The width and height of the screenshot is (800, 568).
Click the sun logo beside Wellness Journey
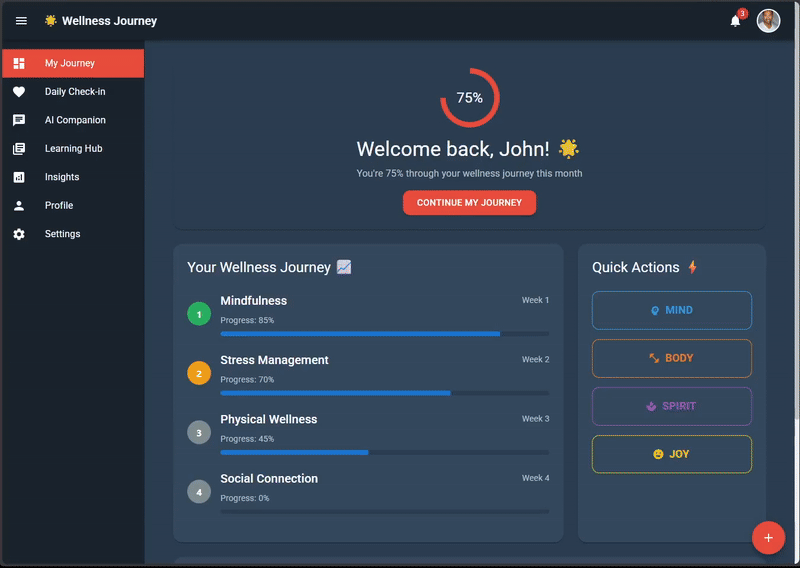pyautogui.click(x=51, y=20)
